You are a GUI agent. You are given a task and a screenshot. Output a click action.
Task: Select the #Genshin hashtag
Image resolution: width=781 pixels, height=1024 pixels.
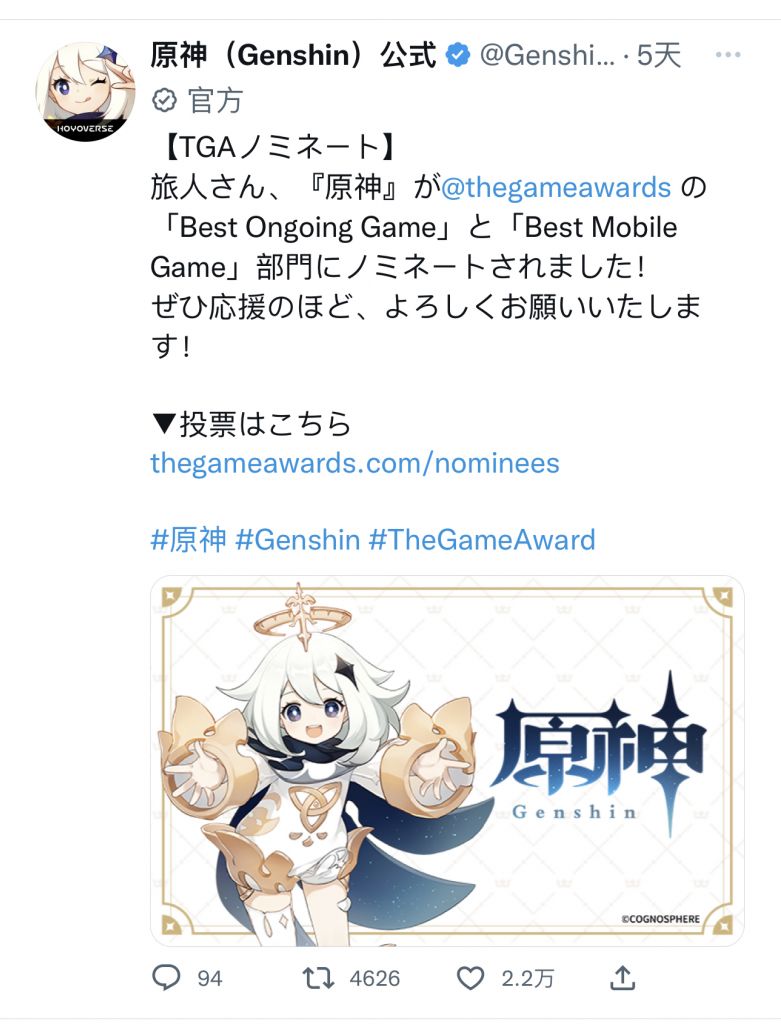coord(298,540)
